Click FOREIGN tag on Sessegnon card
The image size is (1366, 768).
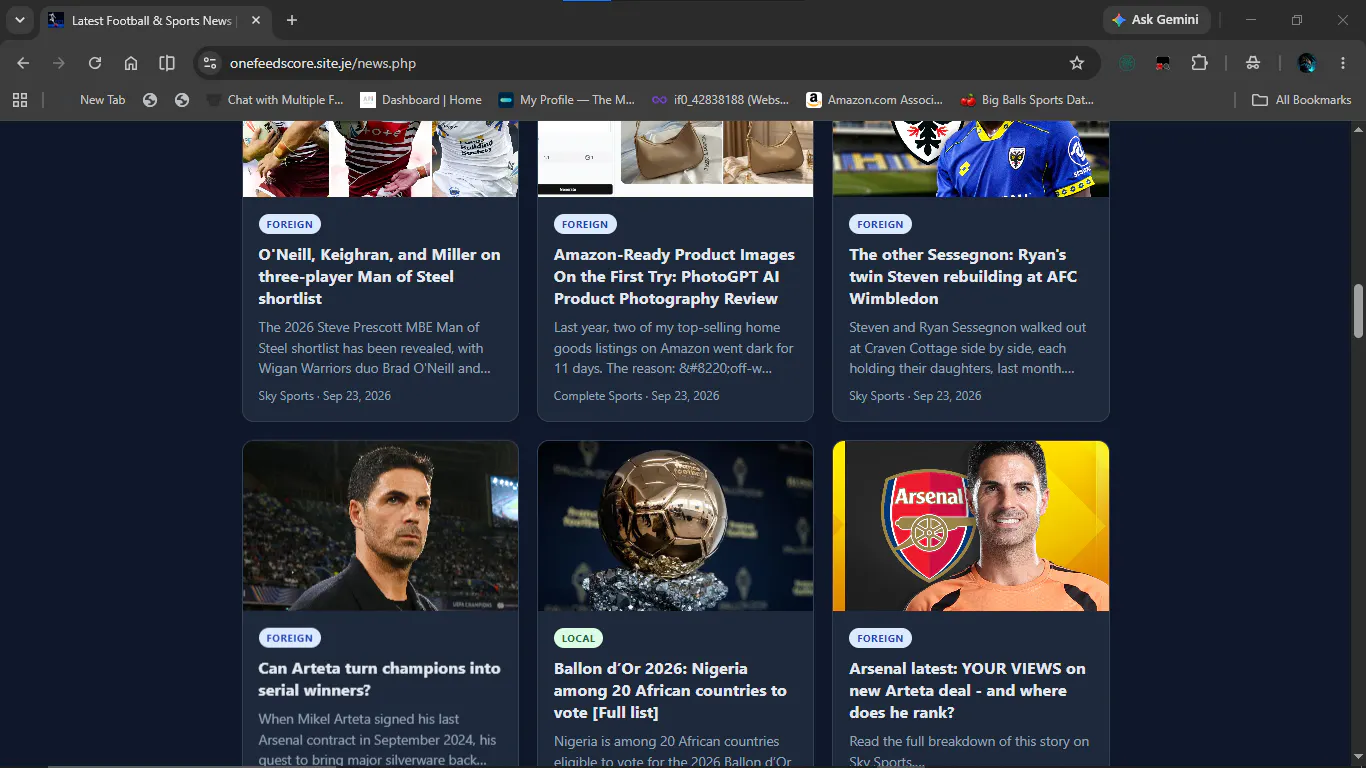click(880, 224)
